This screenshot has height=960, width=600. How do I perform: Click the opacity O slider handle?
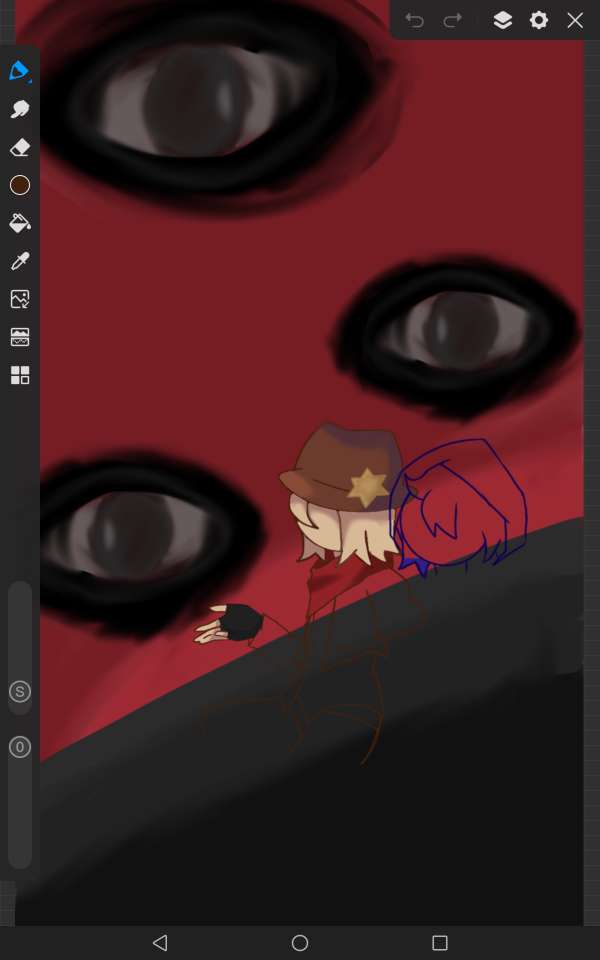coord(20,747)
